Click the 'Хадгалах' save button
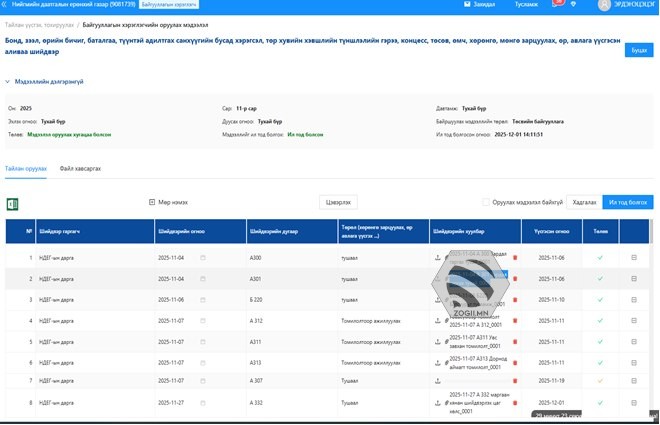Viewport: 660px width, 425px height. click(583, 202)
